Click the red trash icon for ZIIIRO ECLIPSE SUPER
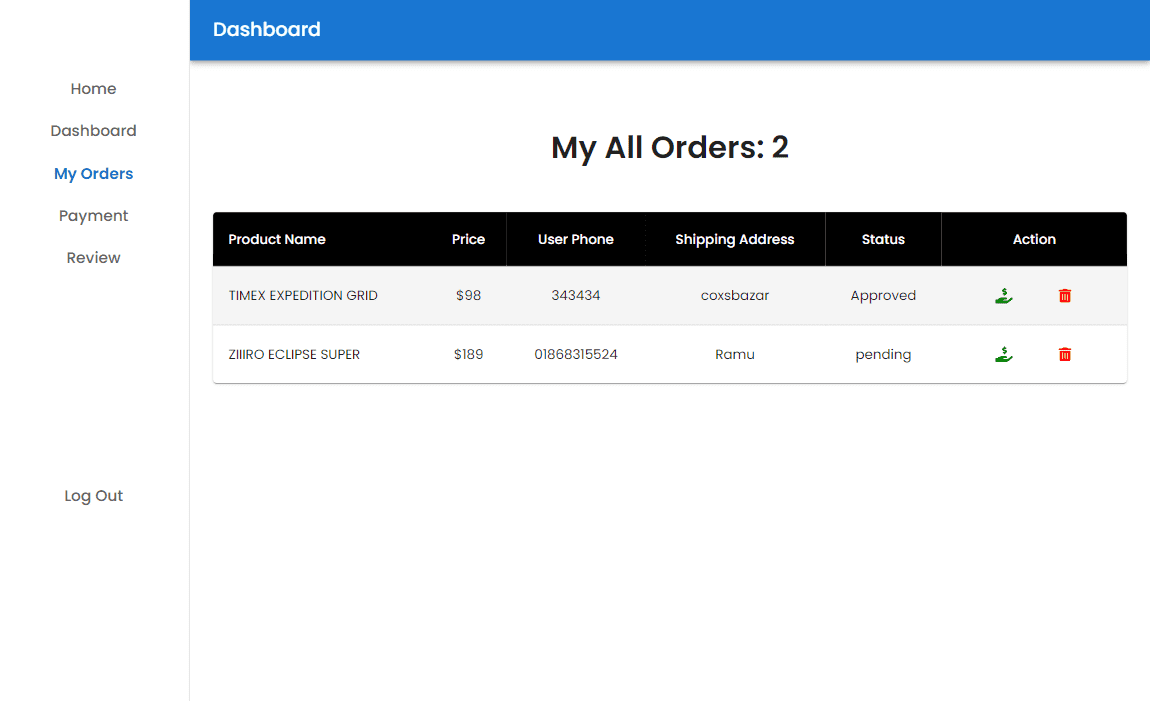 pyautogui.click(x=1065, y=354)
